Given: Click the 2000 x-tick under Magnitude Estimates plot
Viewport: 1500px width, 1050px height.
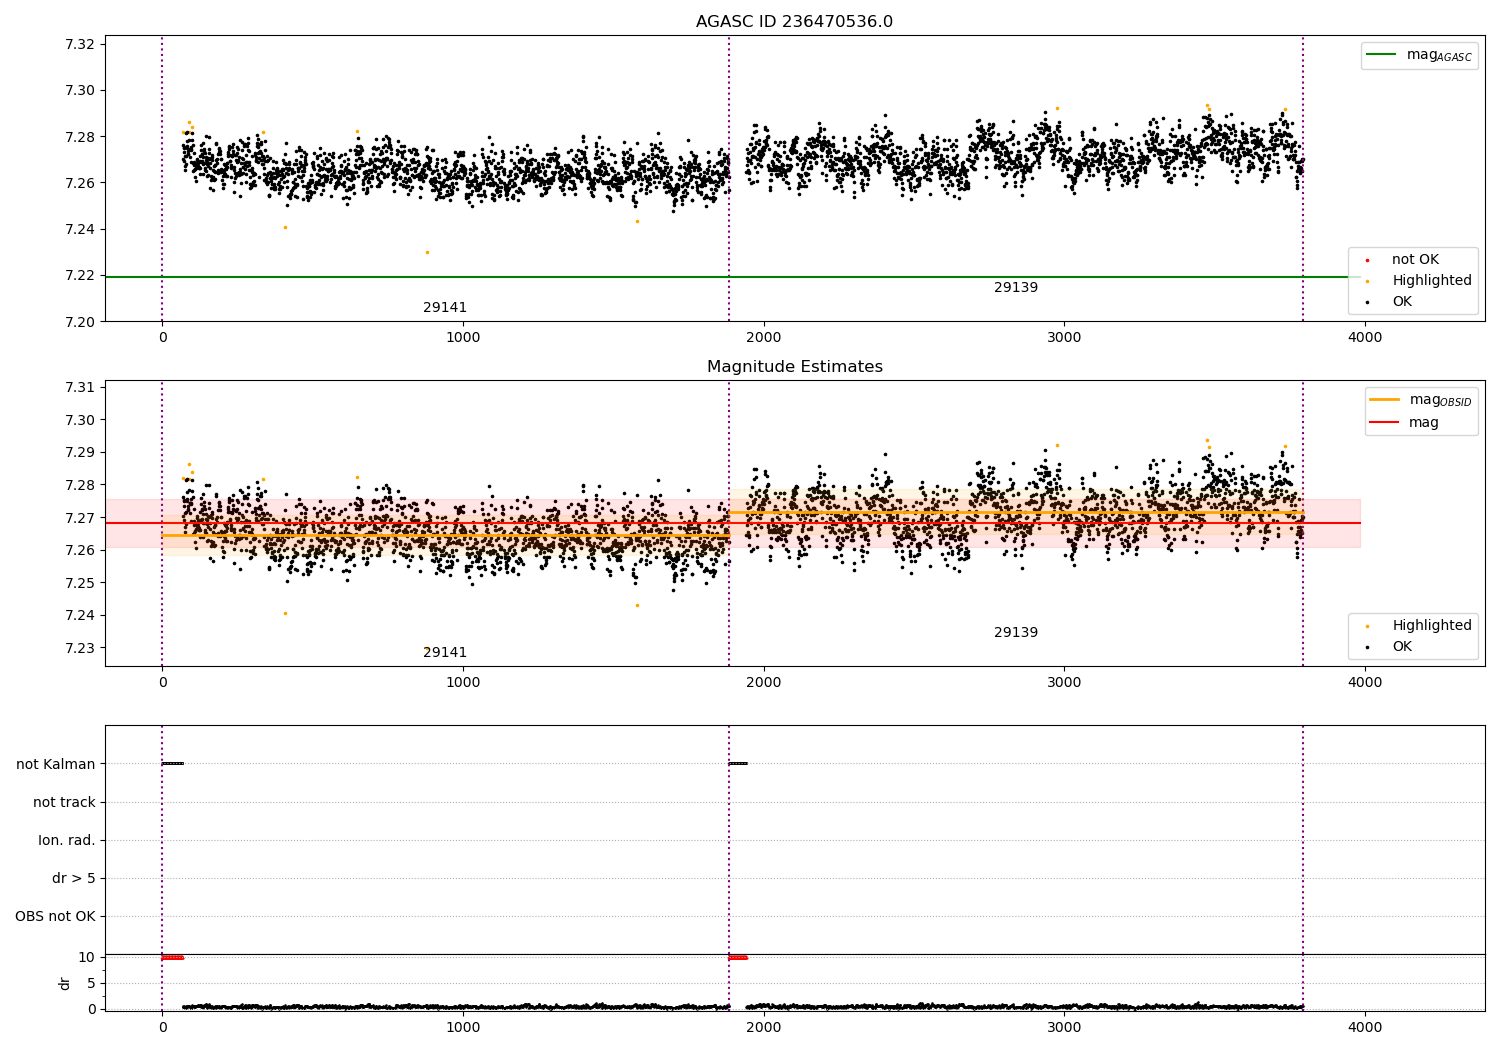Looking at the screenshot, I should click(x=764, y=683).
